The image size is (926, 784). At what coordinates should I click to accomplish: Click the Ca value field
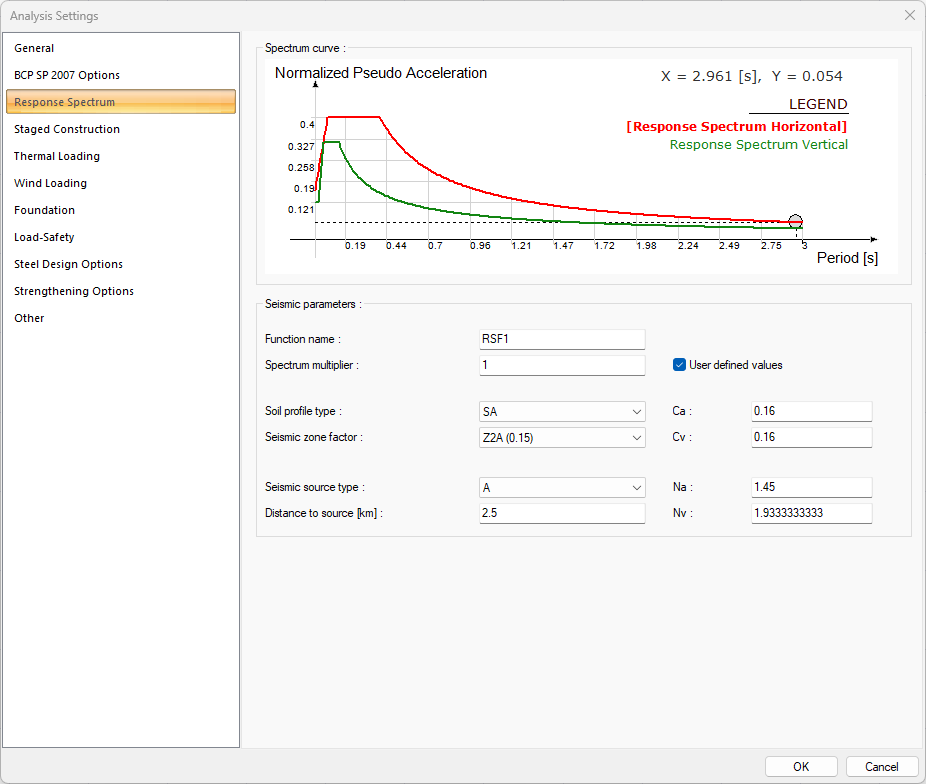point(811,412)
